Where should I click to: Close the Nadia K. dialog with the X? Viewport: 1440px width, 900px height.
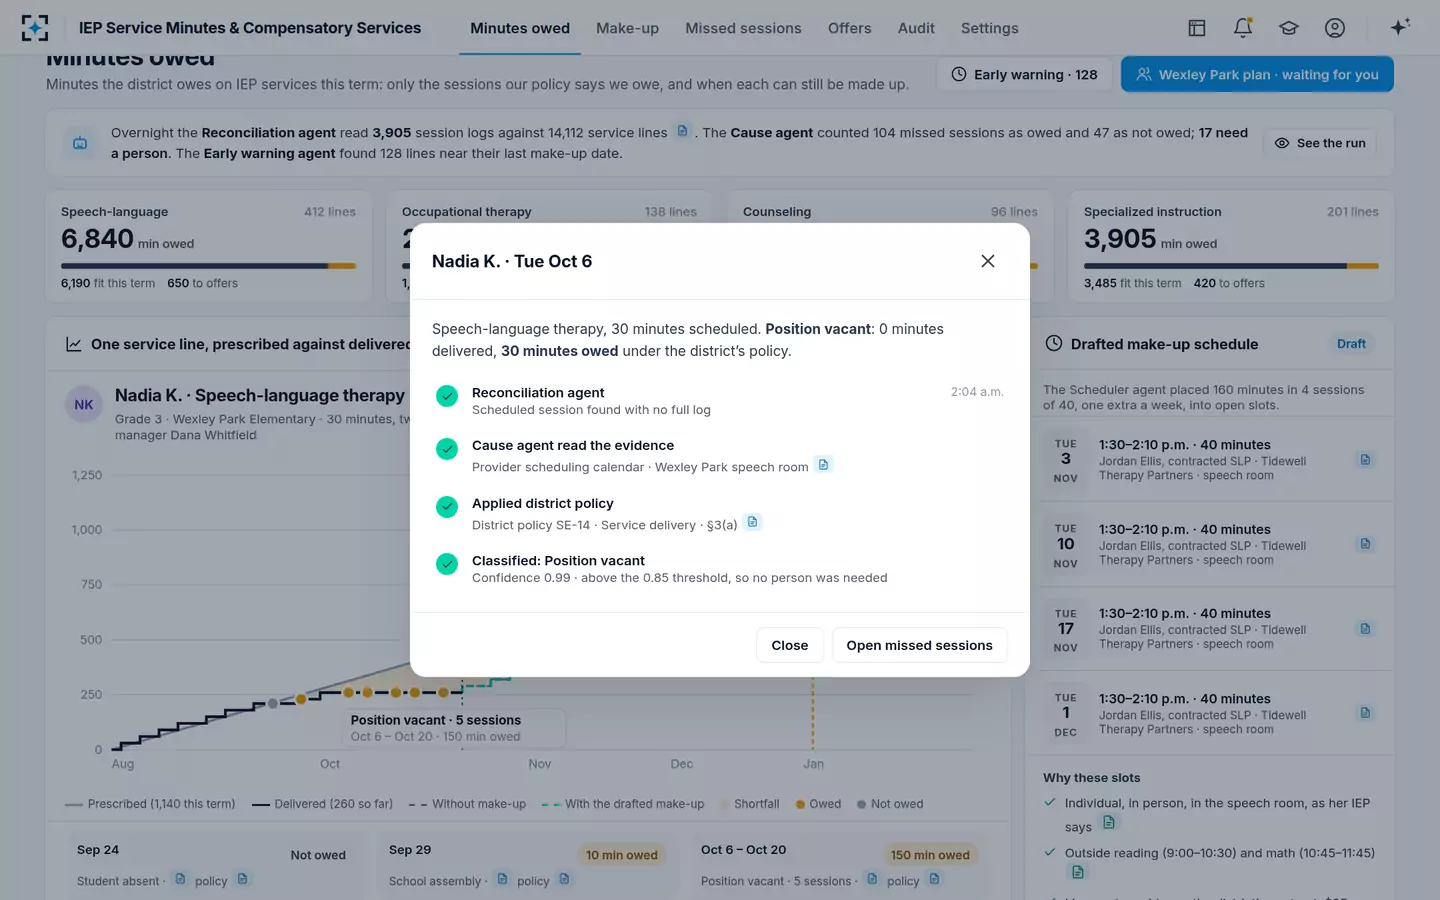988,261
